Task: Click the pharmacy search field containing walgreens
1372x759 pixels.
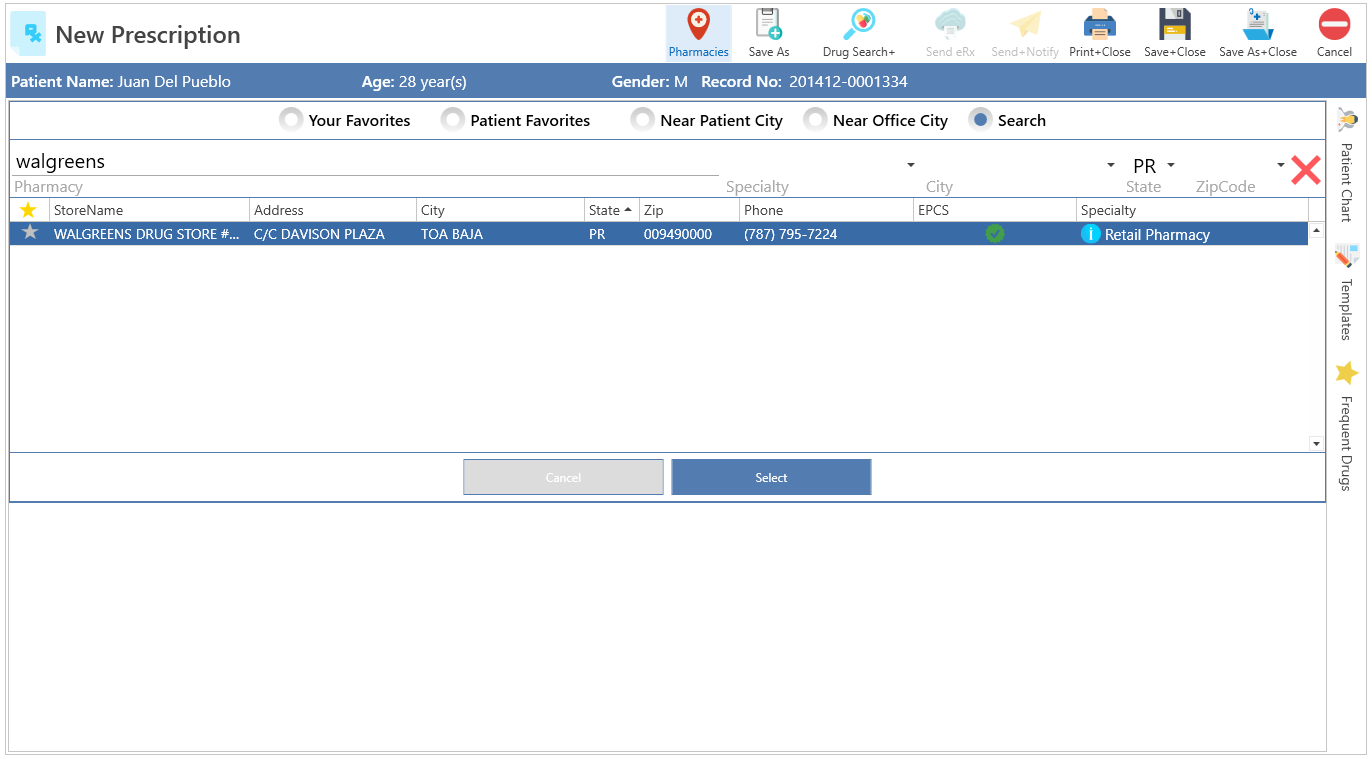Action: (x=366, y=162)
